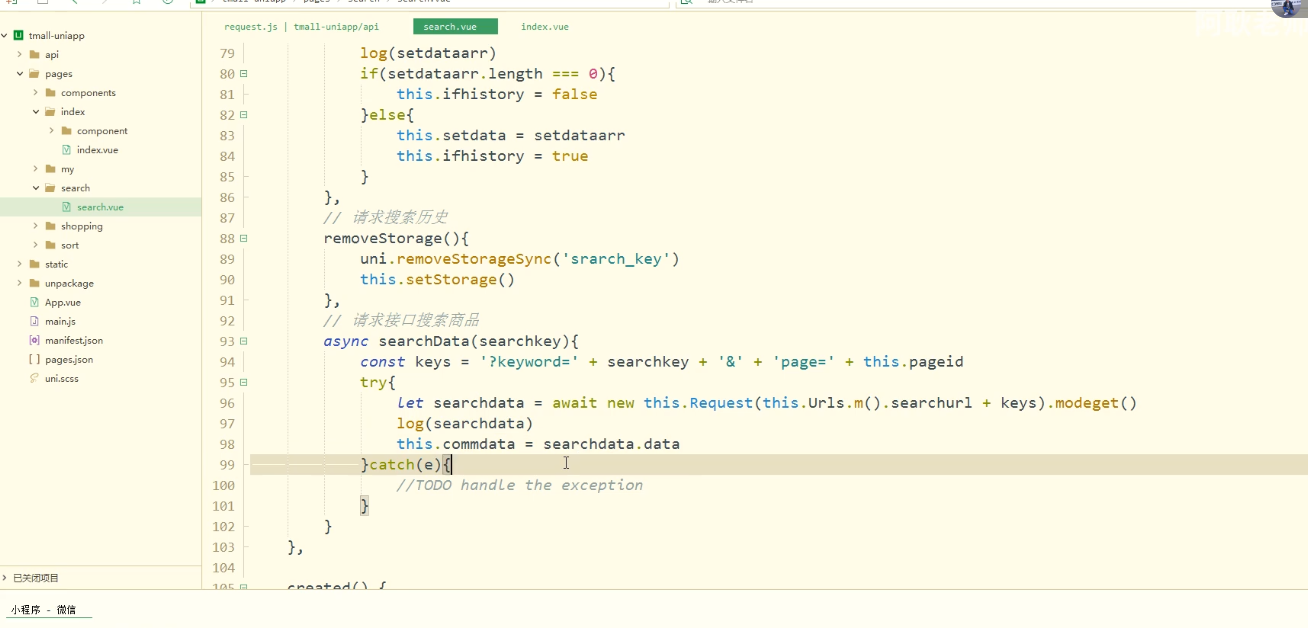Viewport: 1308px width, 628px height.
Task: Open the 小程序 - 微信 console tab
Action: point(44,609)
